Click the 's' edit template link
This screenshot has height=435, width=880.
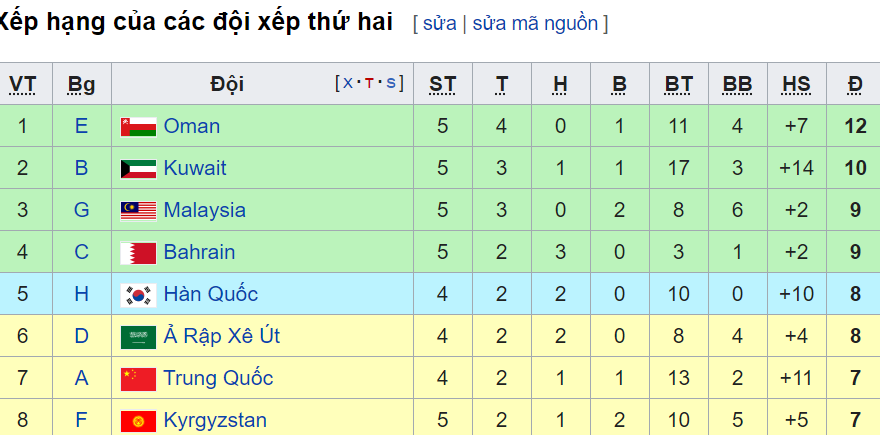point(391,83)
